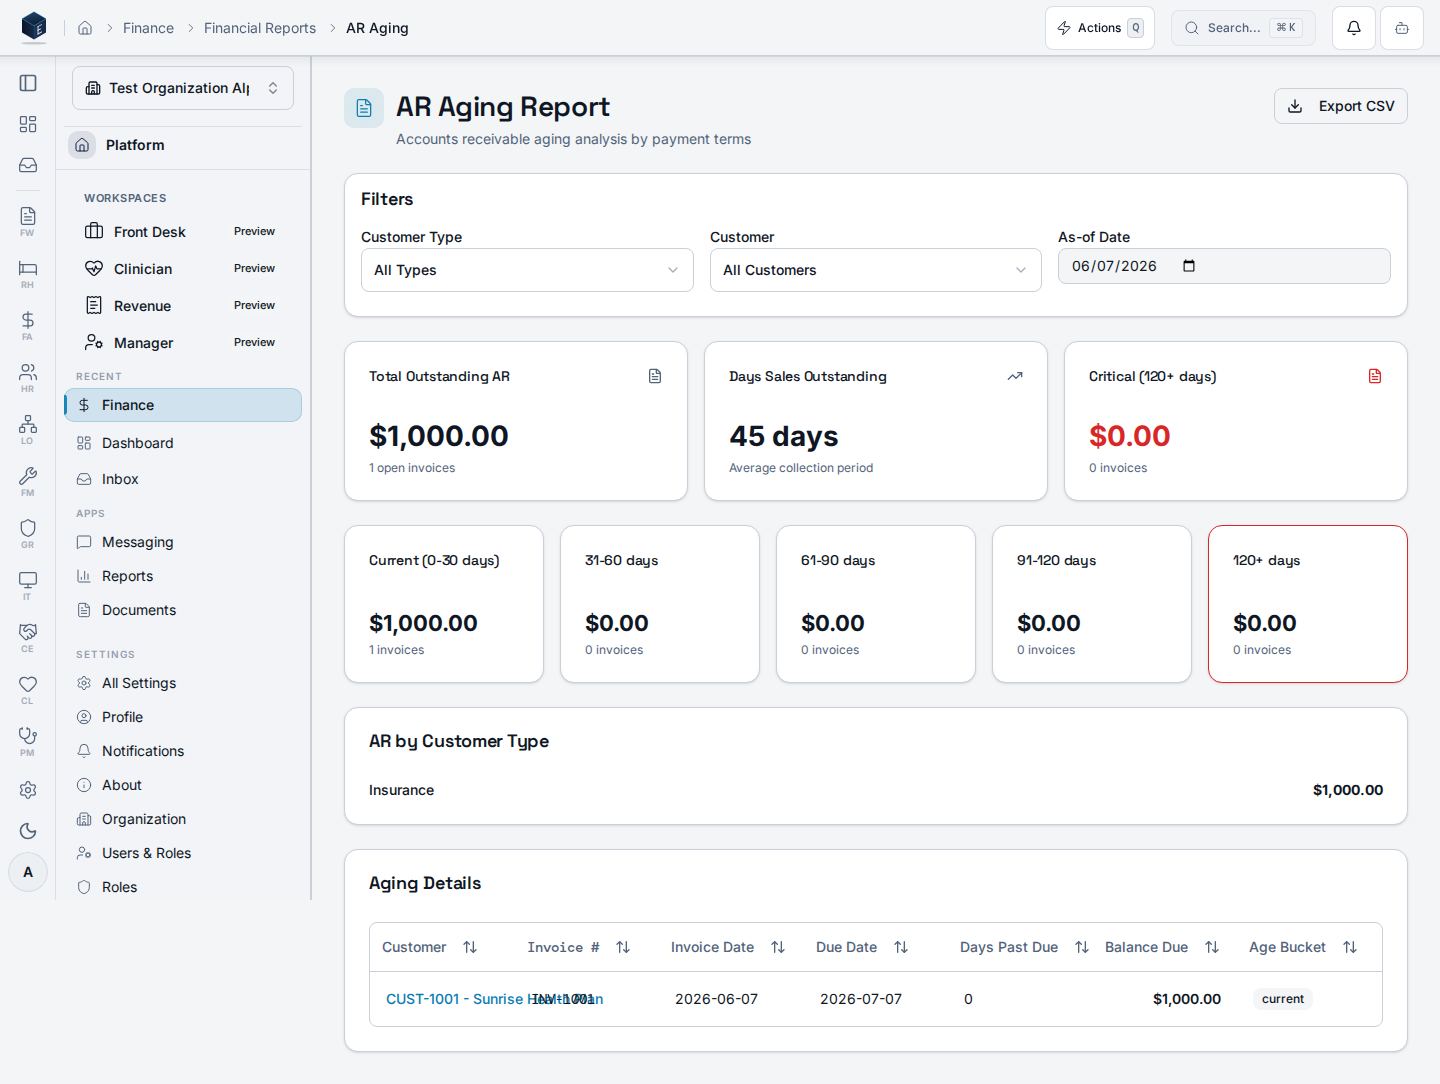Viewport: 1440px width, 1084px height.
Task: Open Notifications settings in sidebar
Action: 183,751
